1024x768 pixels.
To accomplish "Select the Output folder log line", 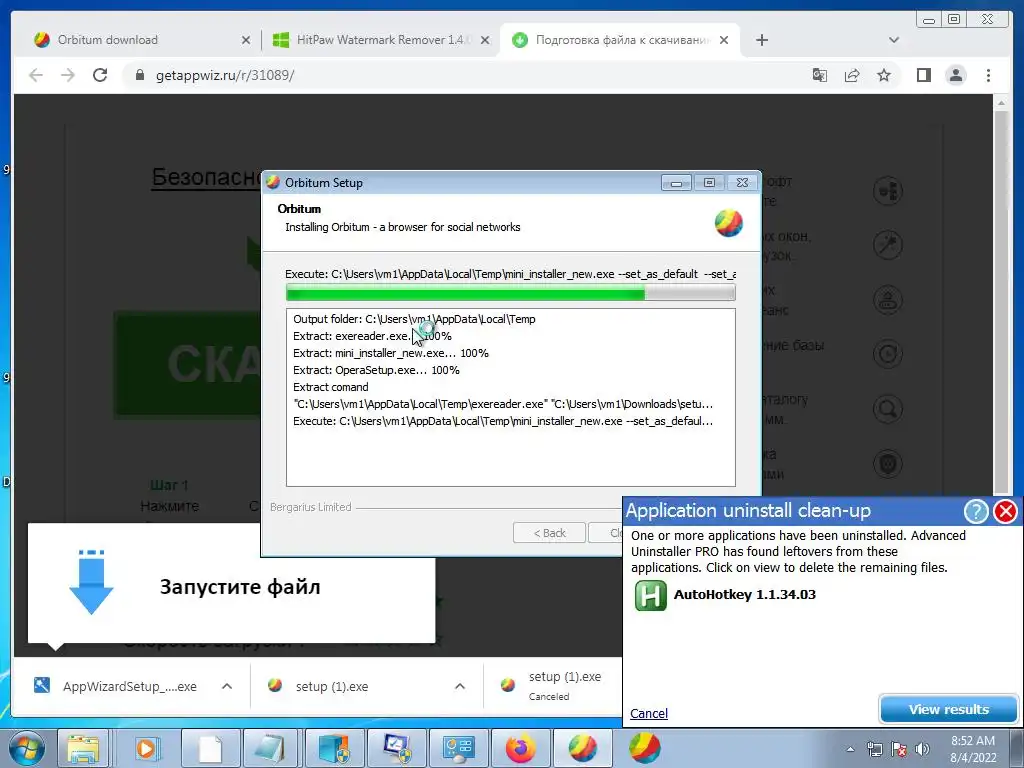I will 414,319.
